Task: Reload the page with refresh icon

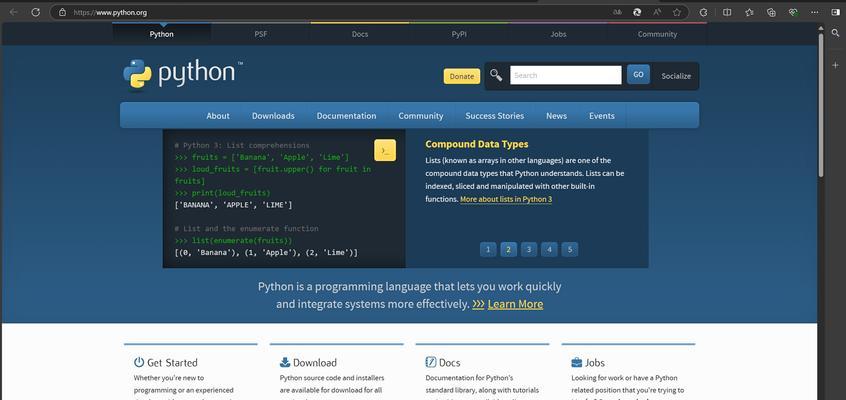Action: [36, 12]
